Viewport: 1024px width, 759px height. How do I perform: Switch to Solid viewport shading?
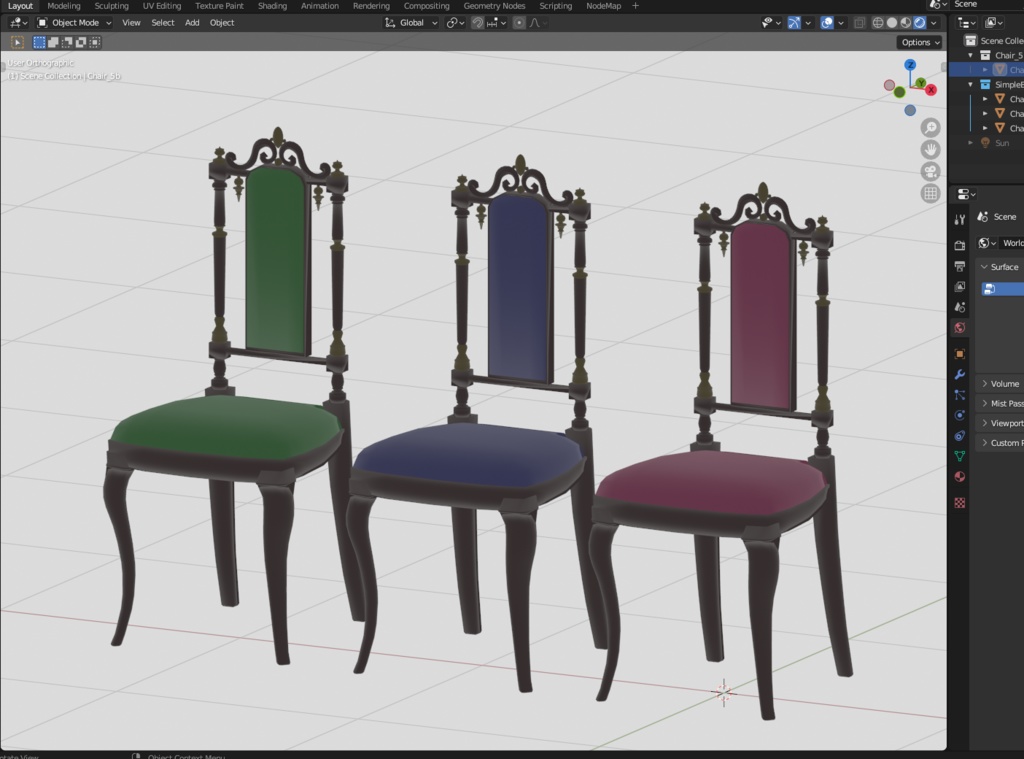point(892,22)
